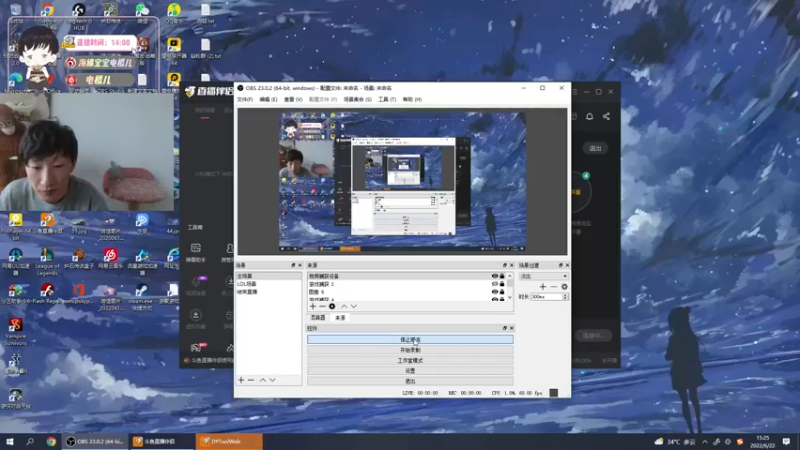Select the 主场景 scene
The height and width of the screenshot is (450, 800).
268,276
